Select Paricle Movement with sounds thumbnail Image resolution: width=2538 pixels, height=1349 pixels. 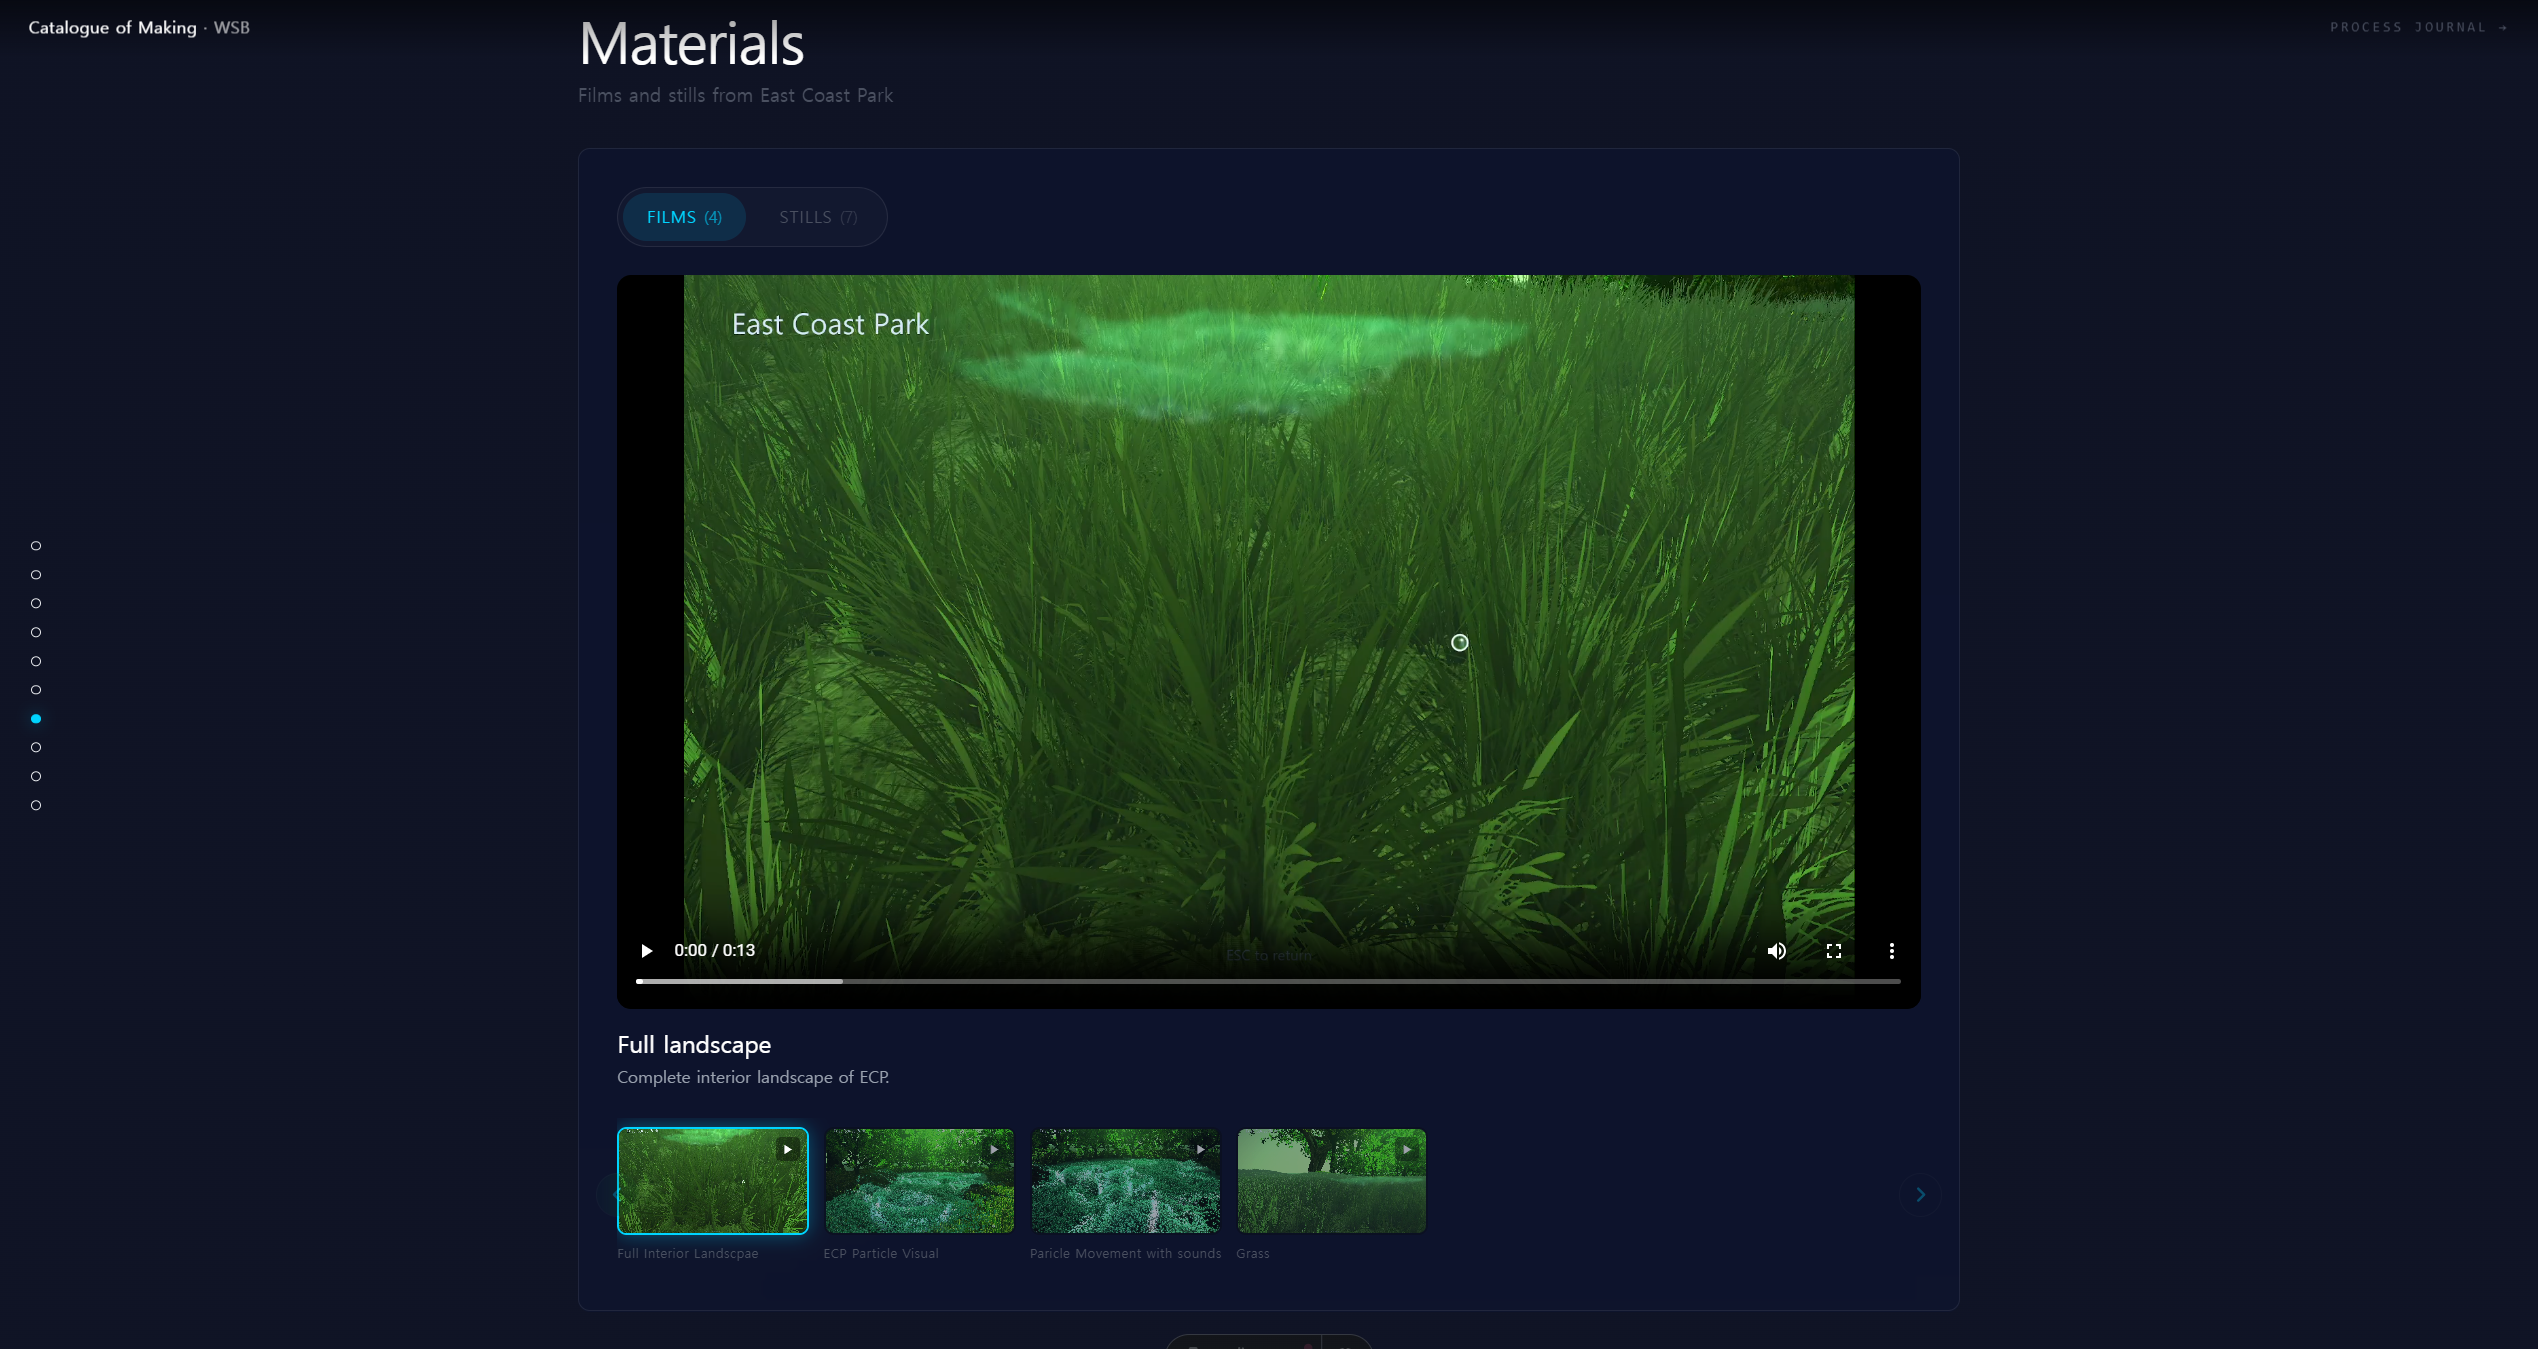click(1125, 1181)
